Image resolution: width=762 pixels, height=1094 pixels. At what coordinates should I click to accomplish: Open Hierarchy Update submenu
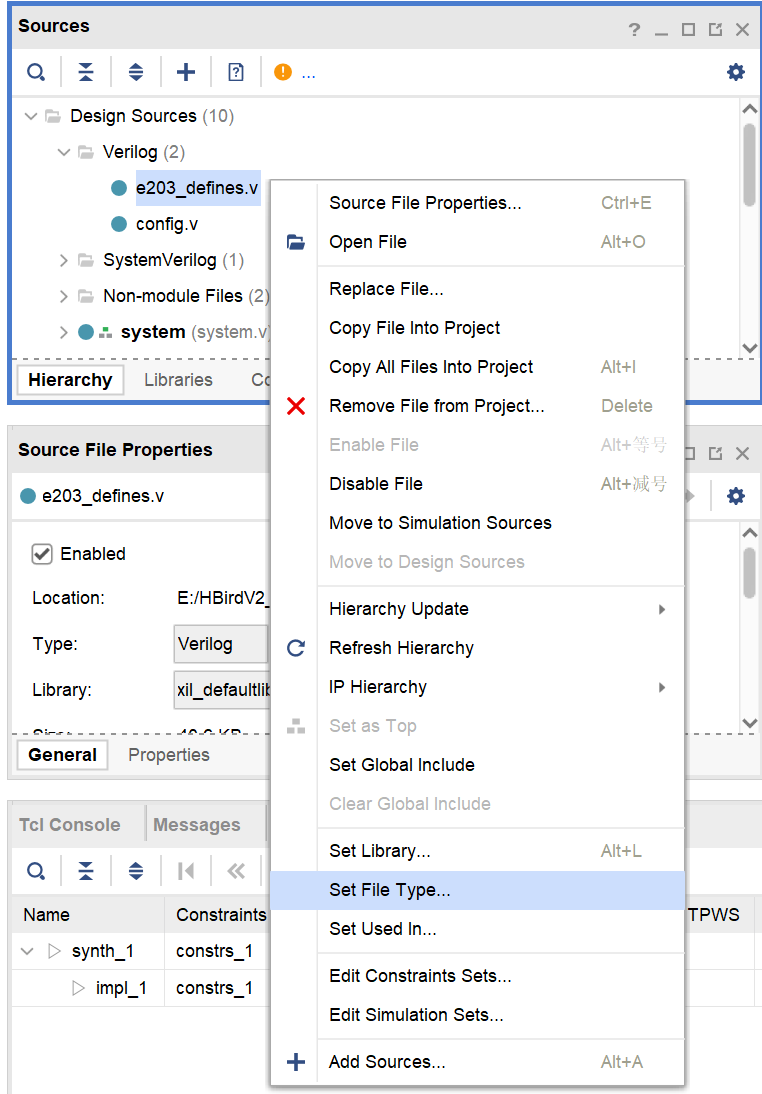point(398,609)
